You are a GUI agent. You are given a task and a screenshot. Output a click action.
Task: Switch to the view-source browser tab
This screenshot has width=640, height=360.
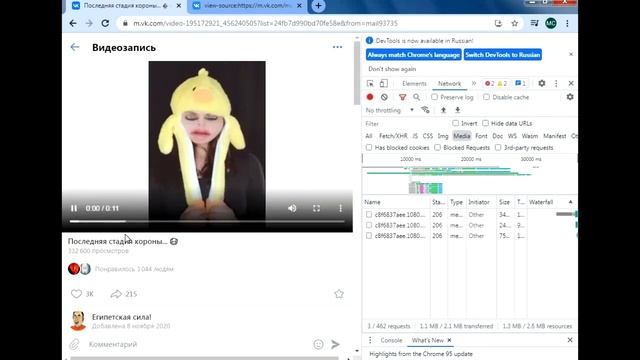[x=246, y=6]
